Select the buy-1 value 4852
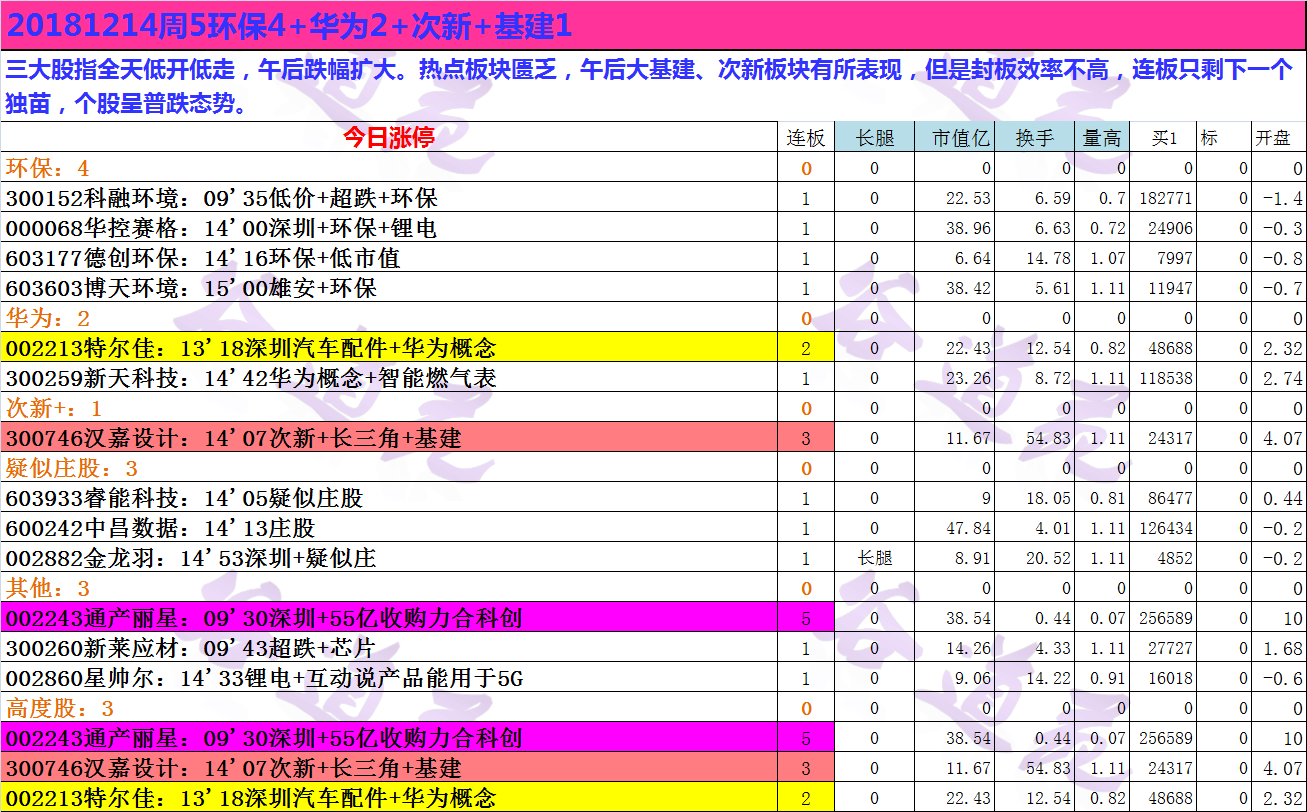Screen dimensions: 1307x812 click(x=1175, y=559)
